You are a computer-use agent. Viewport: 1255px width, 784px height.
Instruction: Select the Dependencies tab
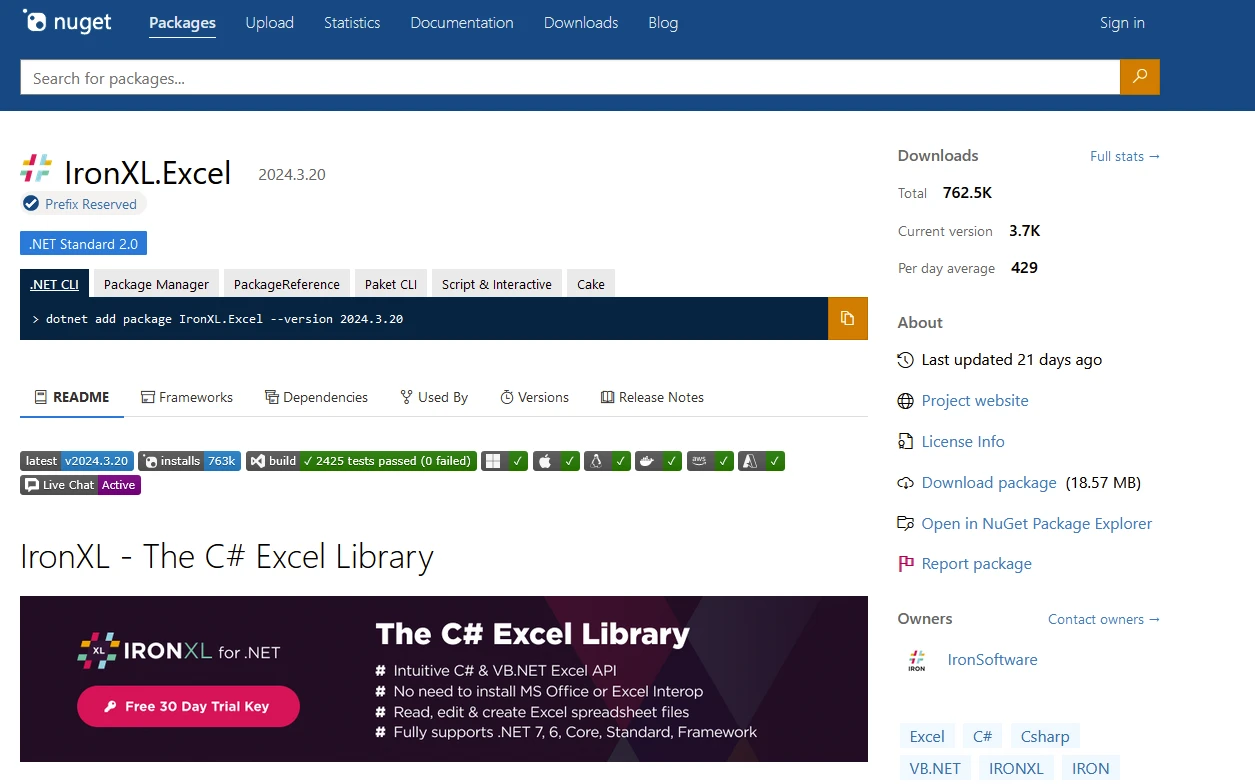[x=316, y=397]
